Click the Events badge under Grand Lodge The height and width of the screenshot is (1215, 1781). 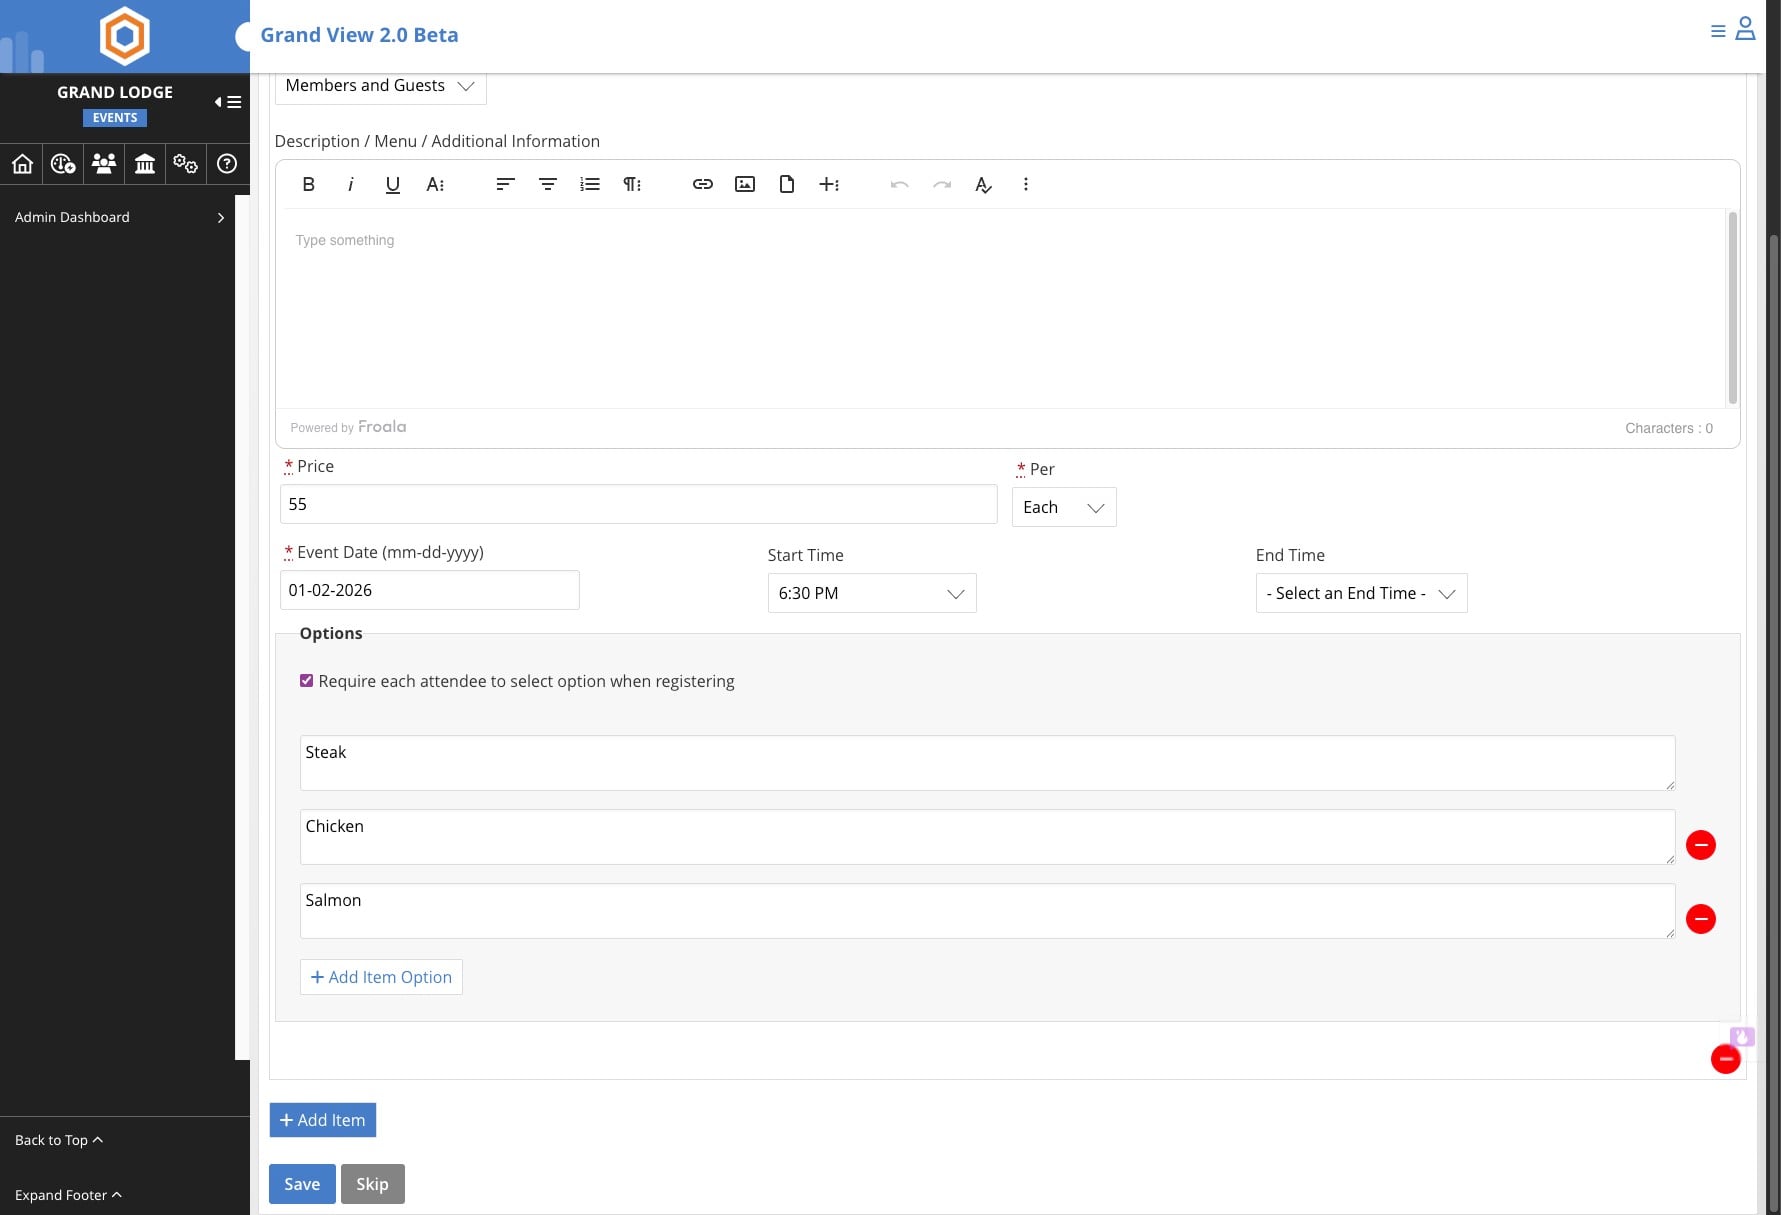click(x=115, y=118)
